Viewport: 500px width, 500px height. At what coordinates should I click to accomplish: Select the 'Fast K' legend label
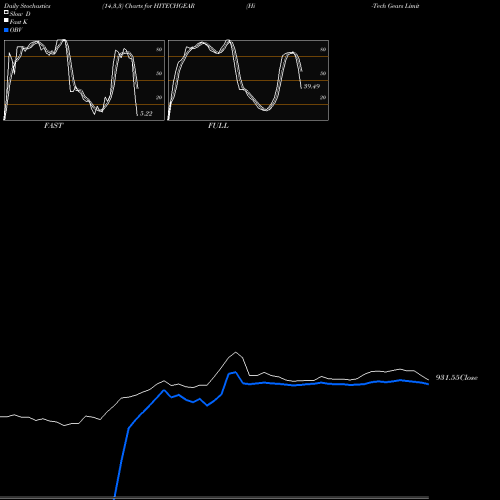[19, 22]
